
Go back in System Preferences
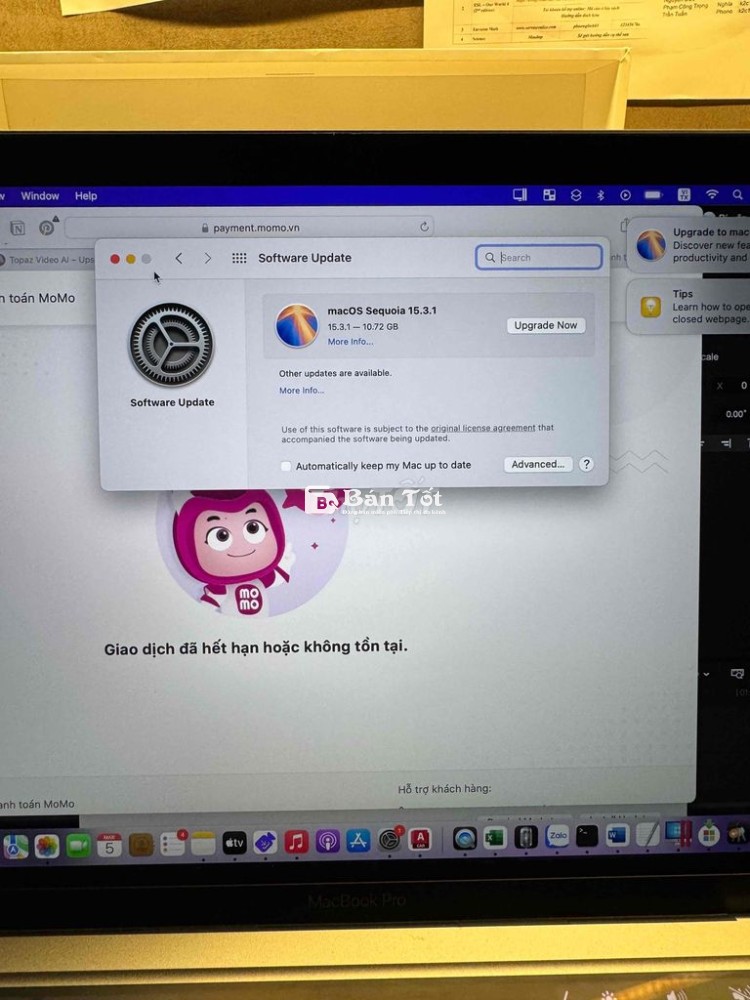tap(179, 258)
